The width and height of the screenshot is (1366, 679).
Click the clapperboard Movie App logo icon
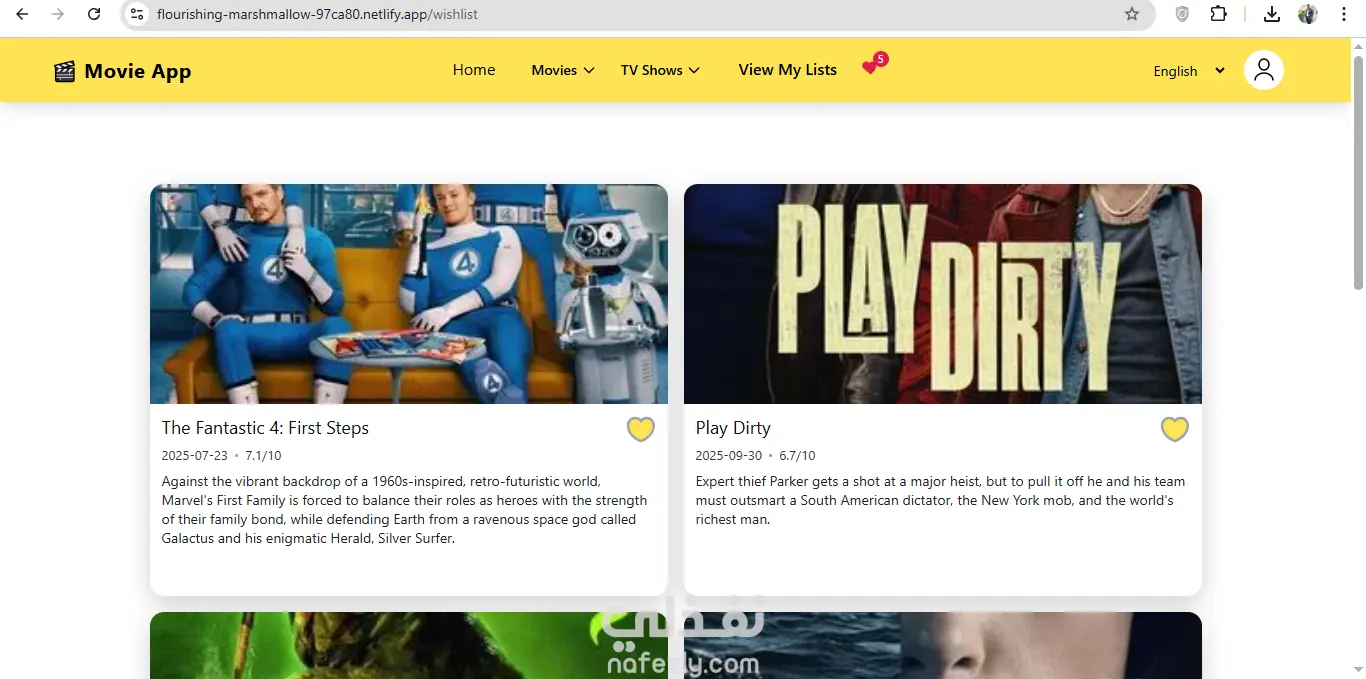point(65,71)
